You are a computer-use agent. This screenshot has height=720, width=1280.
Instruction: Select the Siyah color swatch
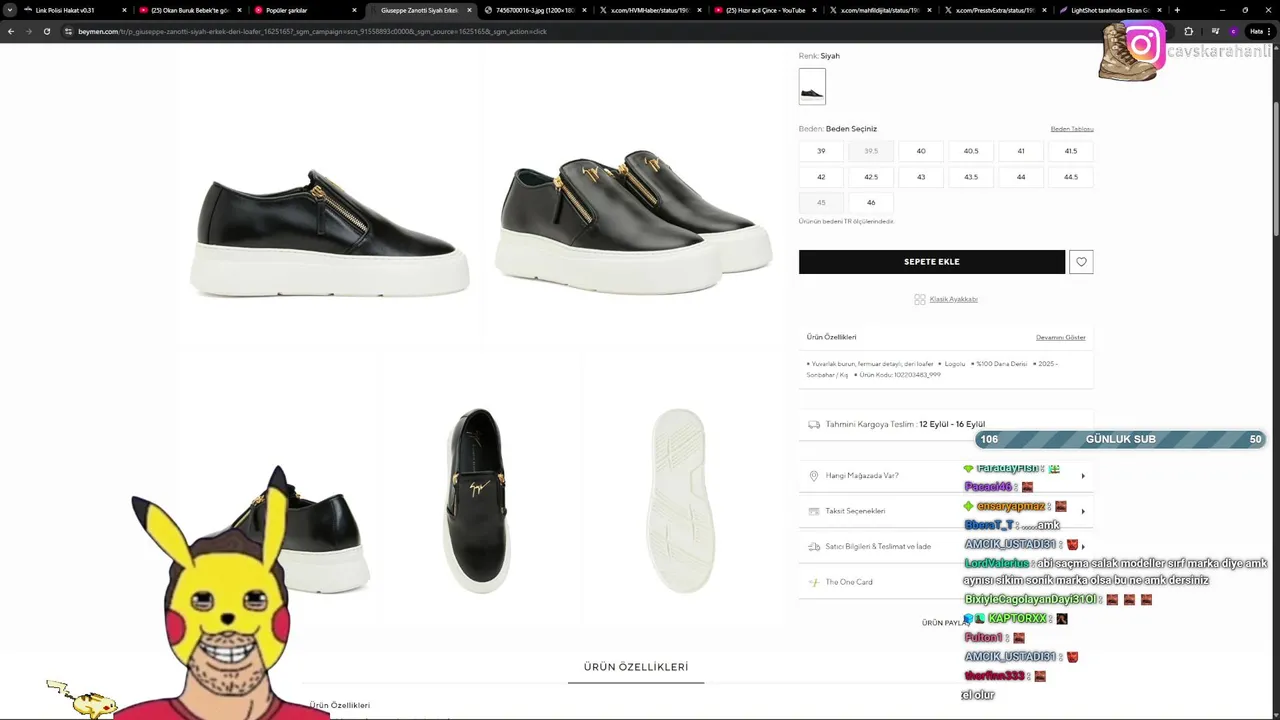[812, 86]
